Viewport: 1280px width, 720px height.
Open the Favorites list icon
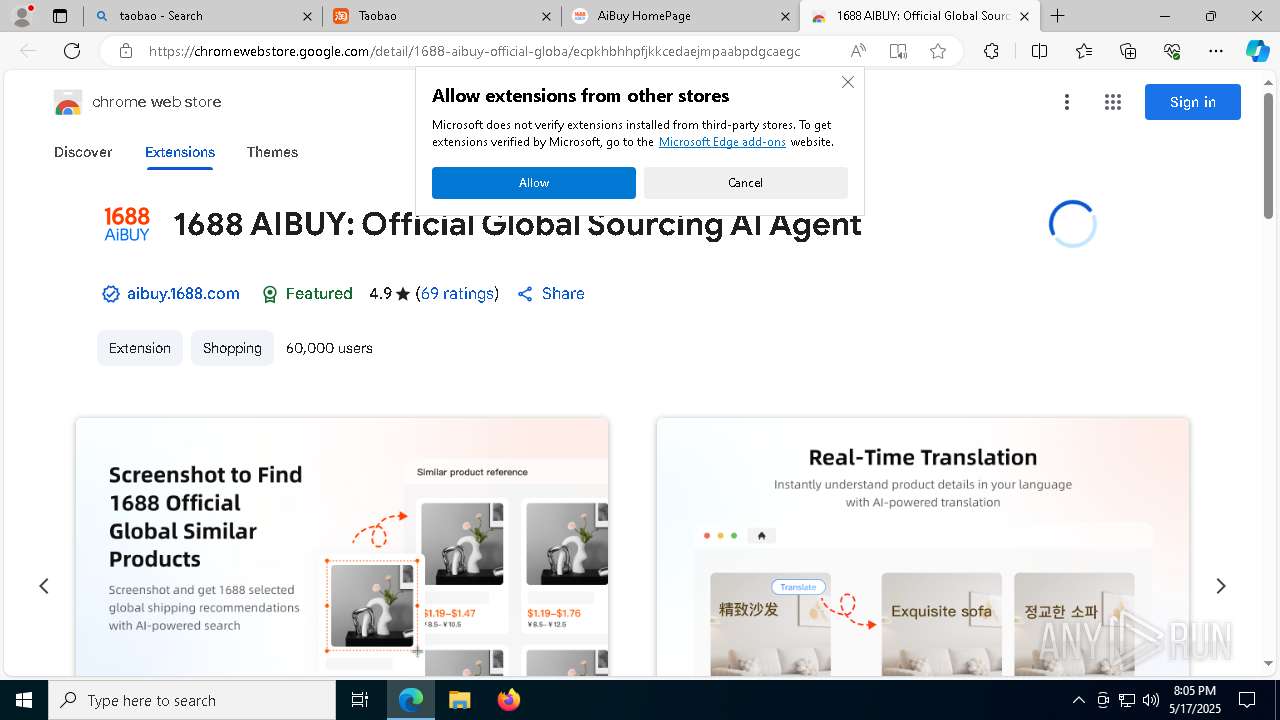pos(1084,51)
